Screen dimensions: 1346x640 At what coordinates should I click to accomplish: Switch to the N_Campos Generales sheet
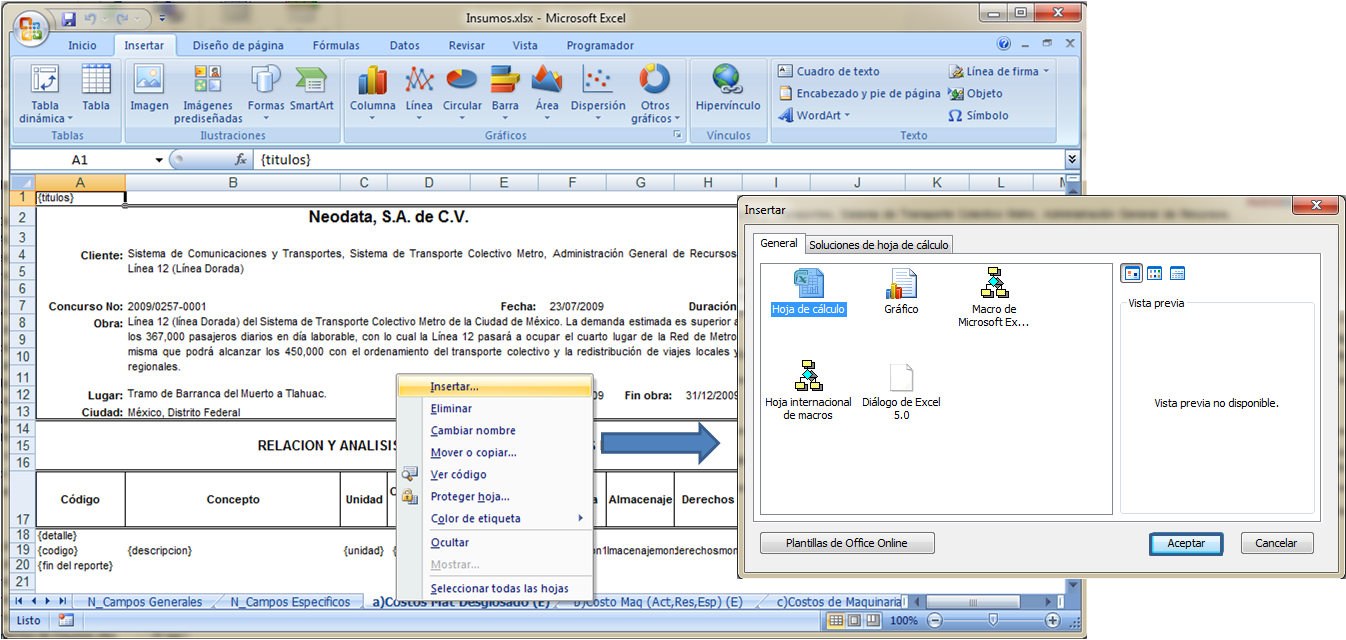[x=144, y=602]
